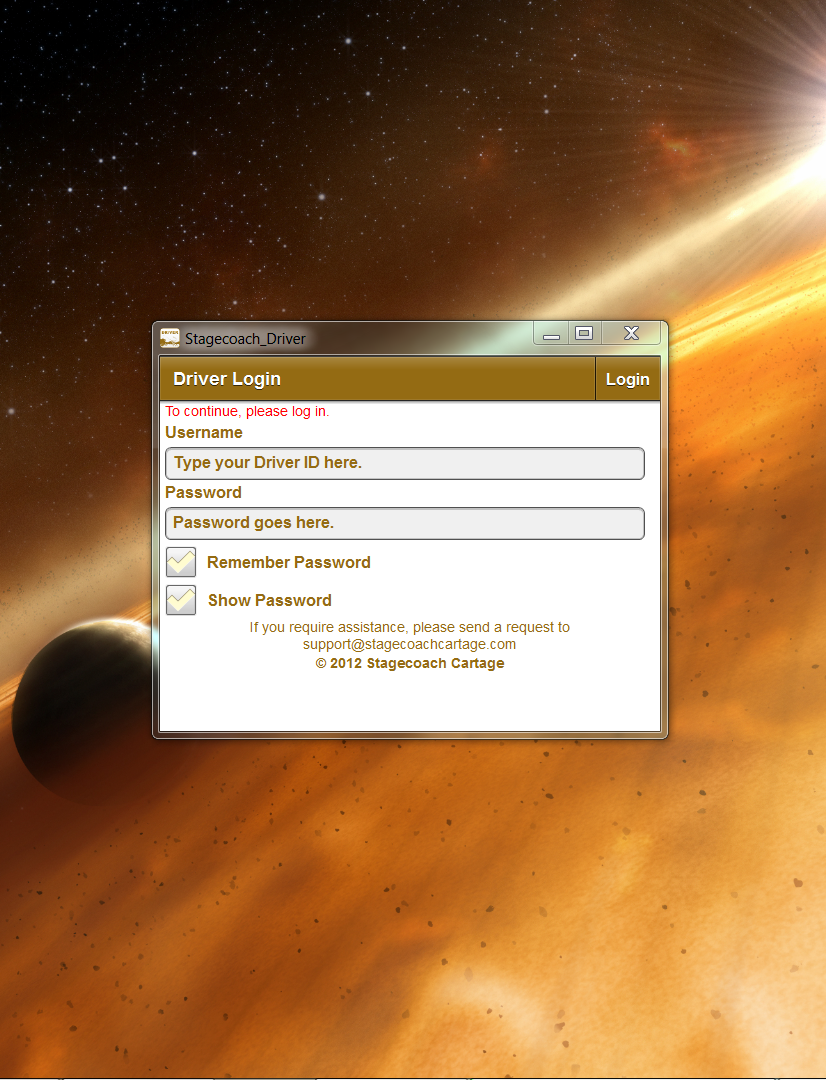This screenshot has height=1080, width=826.
Task: Click the Stagecoach_Driver app icon in title bar
Action: 169,338
